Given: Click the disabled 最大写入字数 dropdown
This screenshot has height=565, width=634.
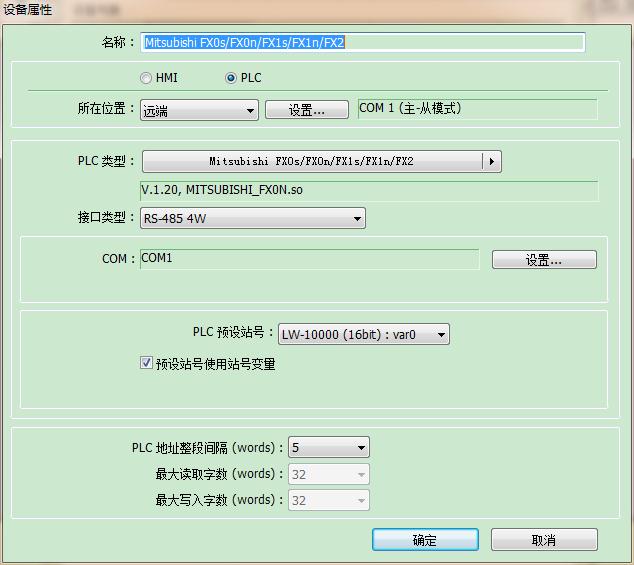Looking at the screenshot, I should click(329, 500).
